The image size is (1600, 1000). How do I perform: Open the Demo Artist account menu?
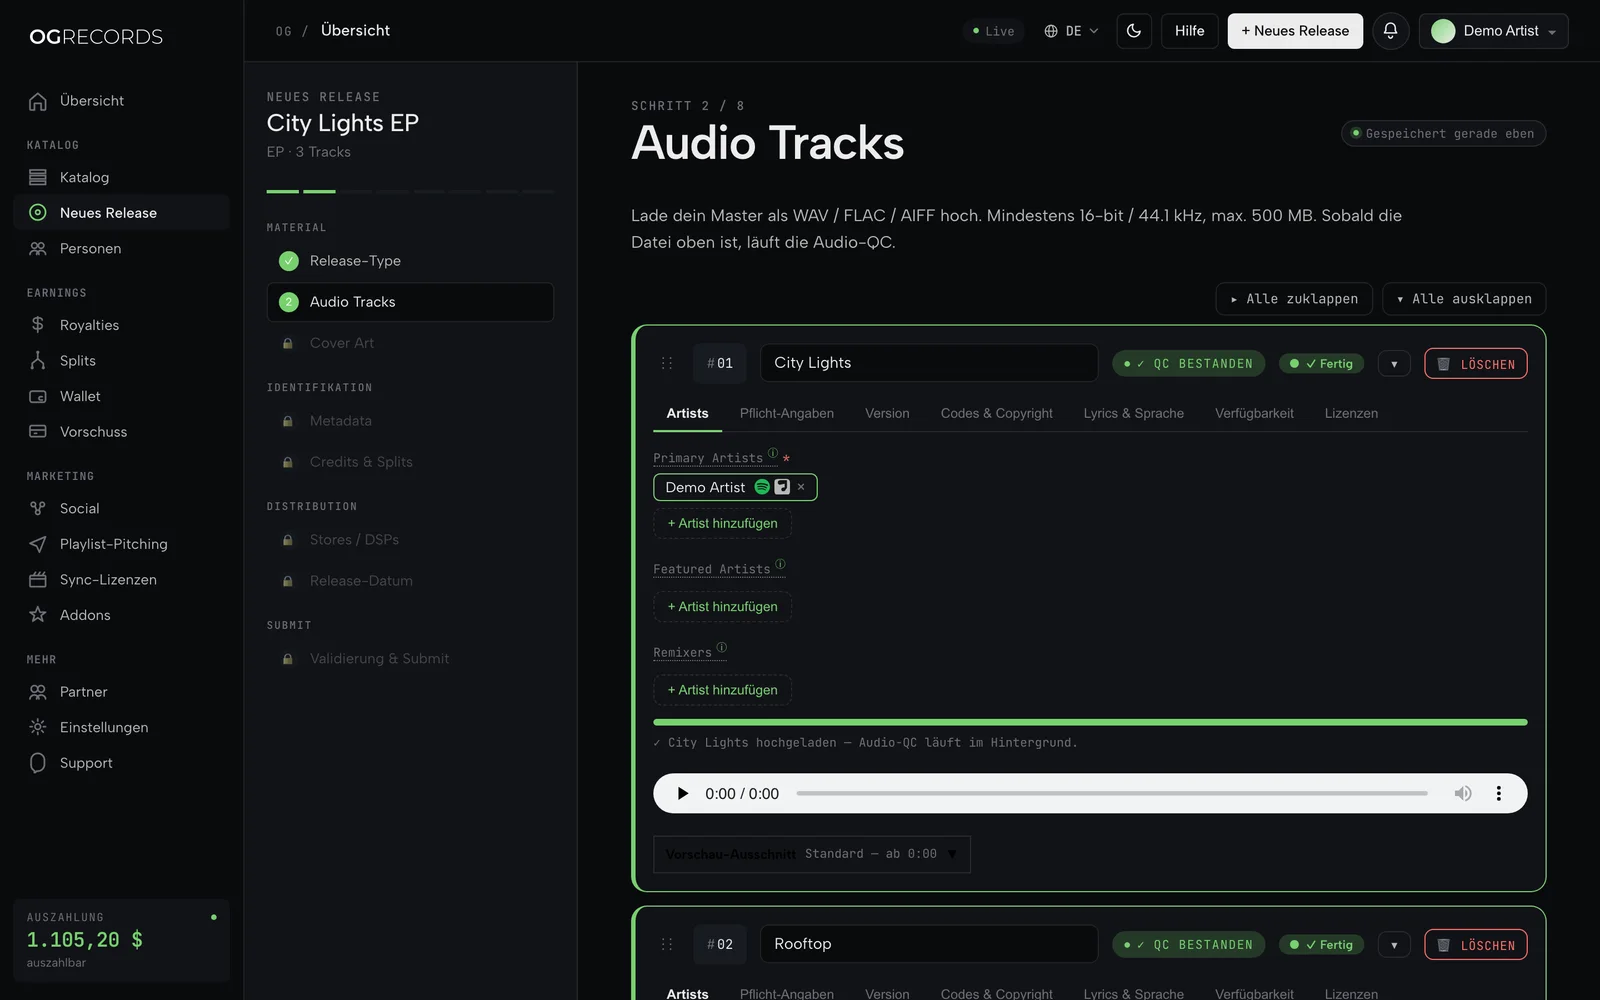pyautogui.click(x=1493, y=31)
